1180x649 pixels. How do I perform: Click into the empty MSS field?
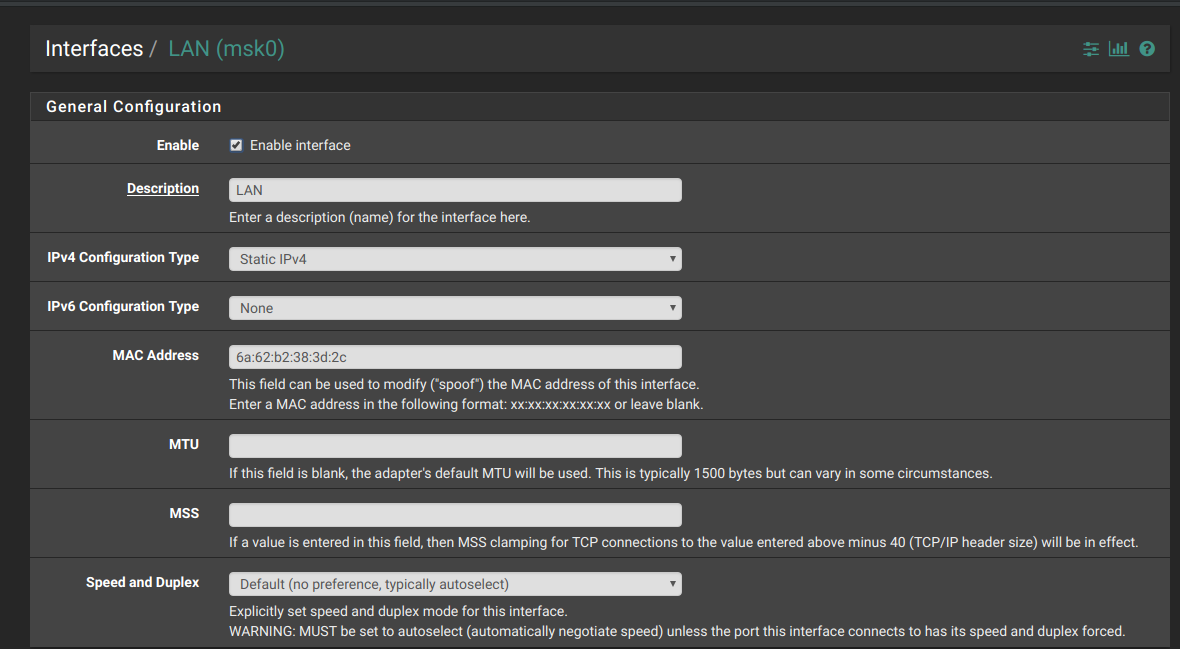[455, 515]
